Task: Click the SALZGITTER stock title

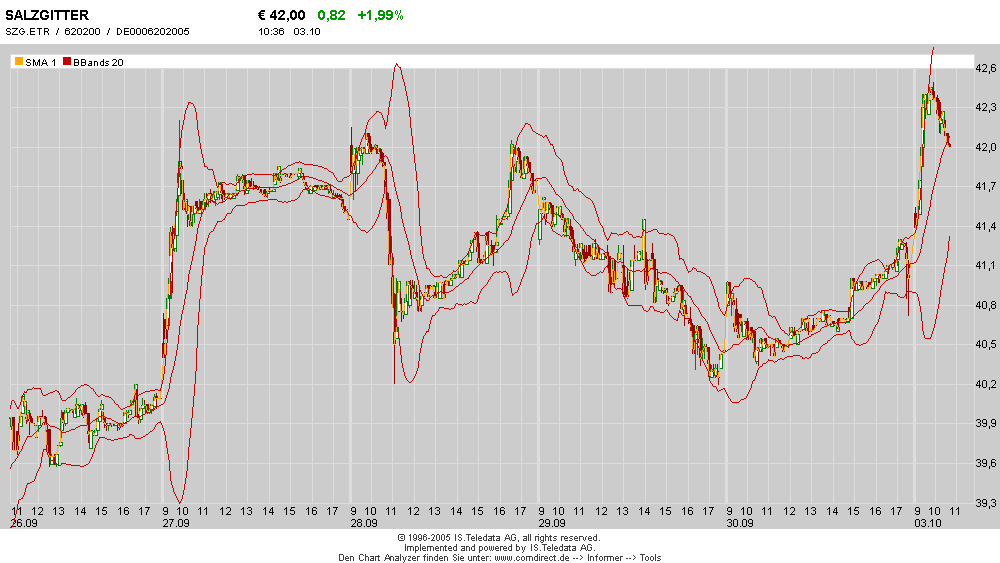Action: click(47, 15)
